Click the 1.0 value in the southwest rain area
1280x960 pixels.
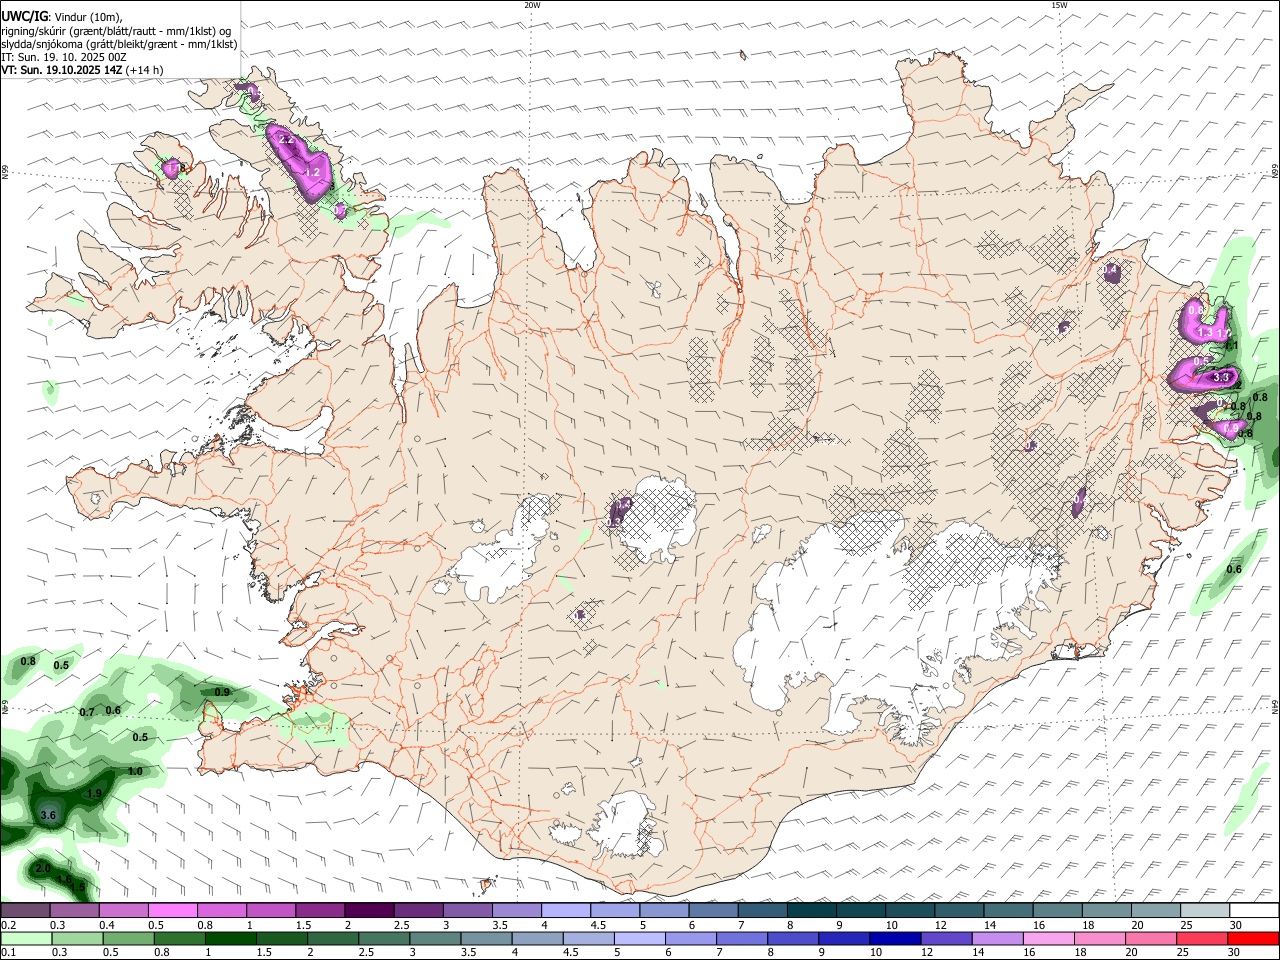(x=136, y=771)
